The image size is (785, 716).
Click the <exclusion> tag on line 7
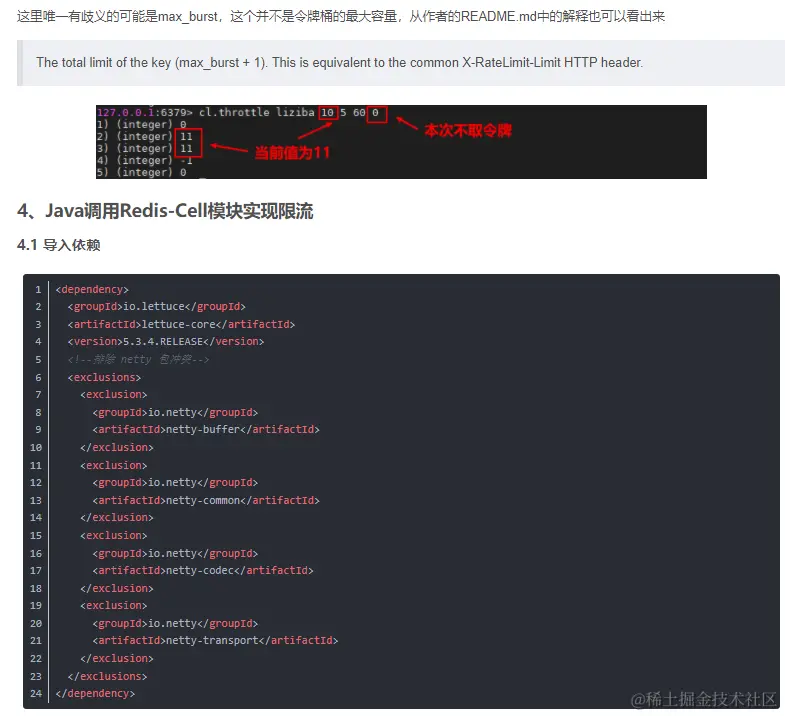point(114,395)
